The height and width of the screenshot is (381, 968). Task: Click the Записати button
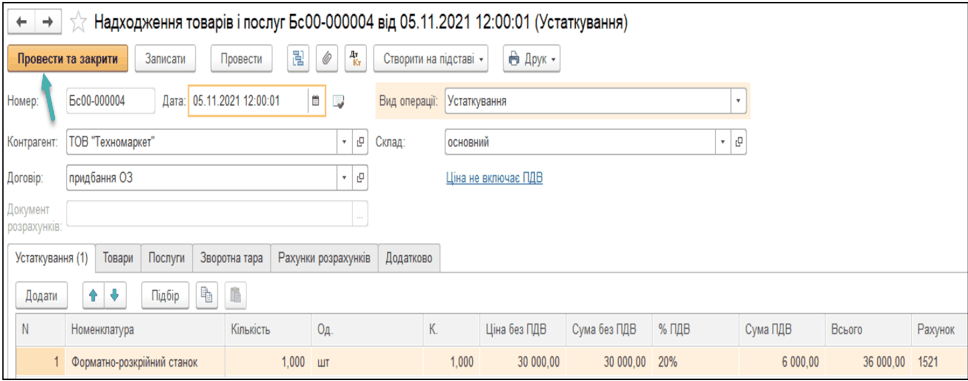click(x=165, y=59)
